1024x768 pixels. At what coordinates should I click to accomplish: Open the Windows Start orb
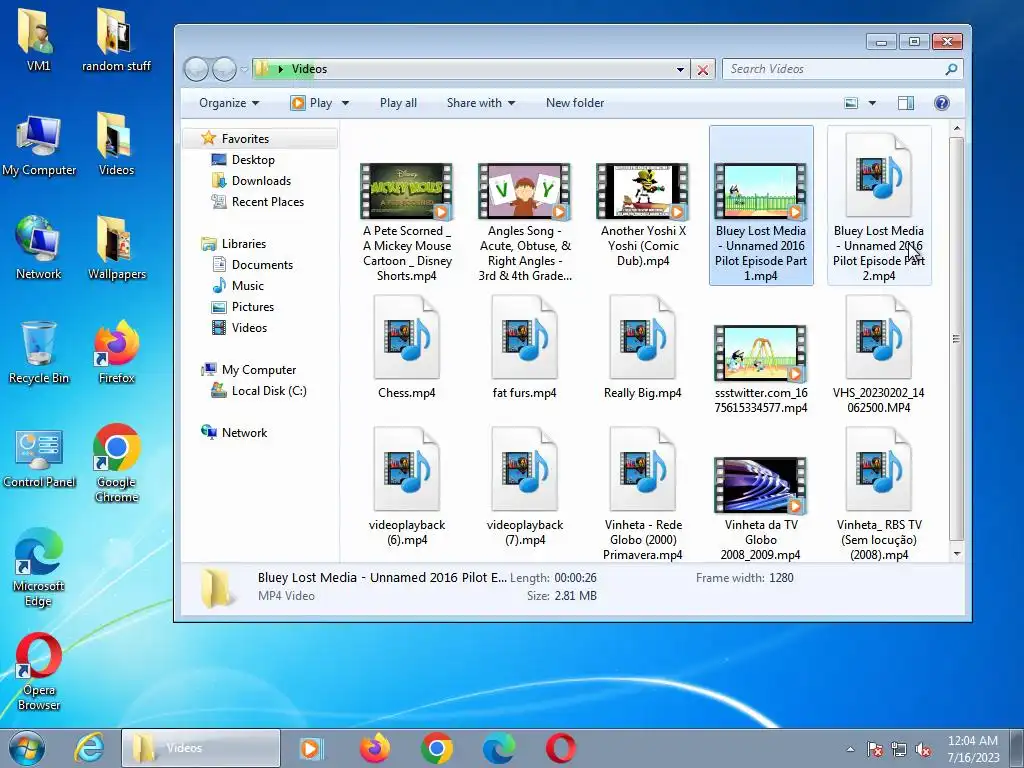tap(27, 748)
